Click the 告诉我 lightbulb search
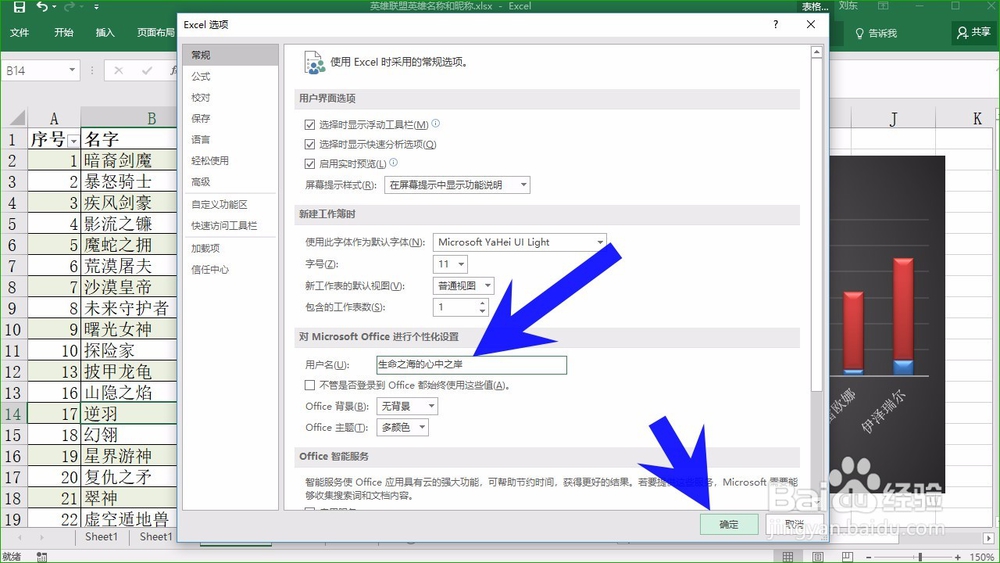 (x=876, y=33)
